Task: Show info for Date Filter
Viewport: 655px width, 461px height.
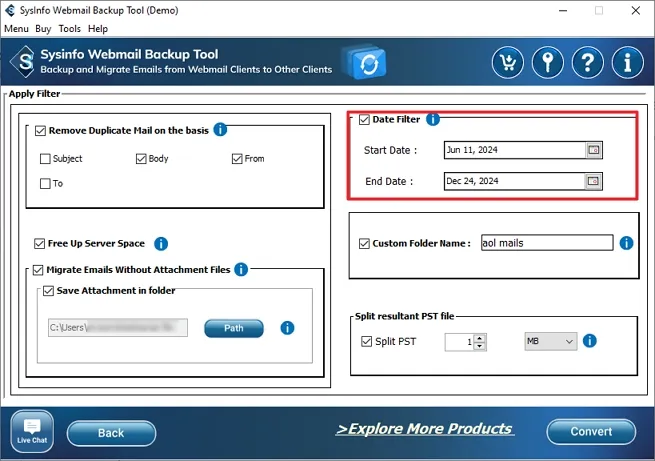Action: tap(433, 119)
